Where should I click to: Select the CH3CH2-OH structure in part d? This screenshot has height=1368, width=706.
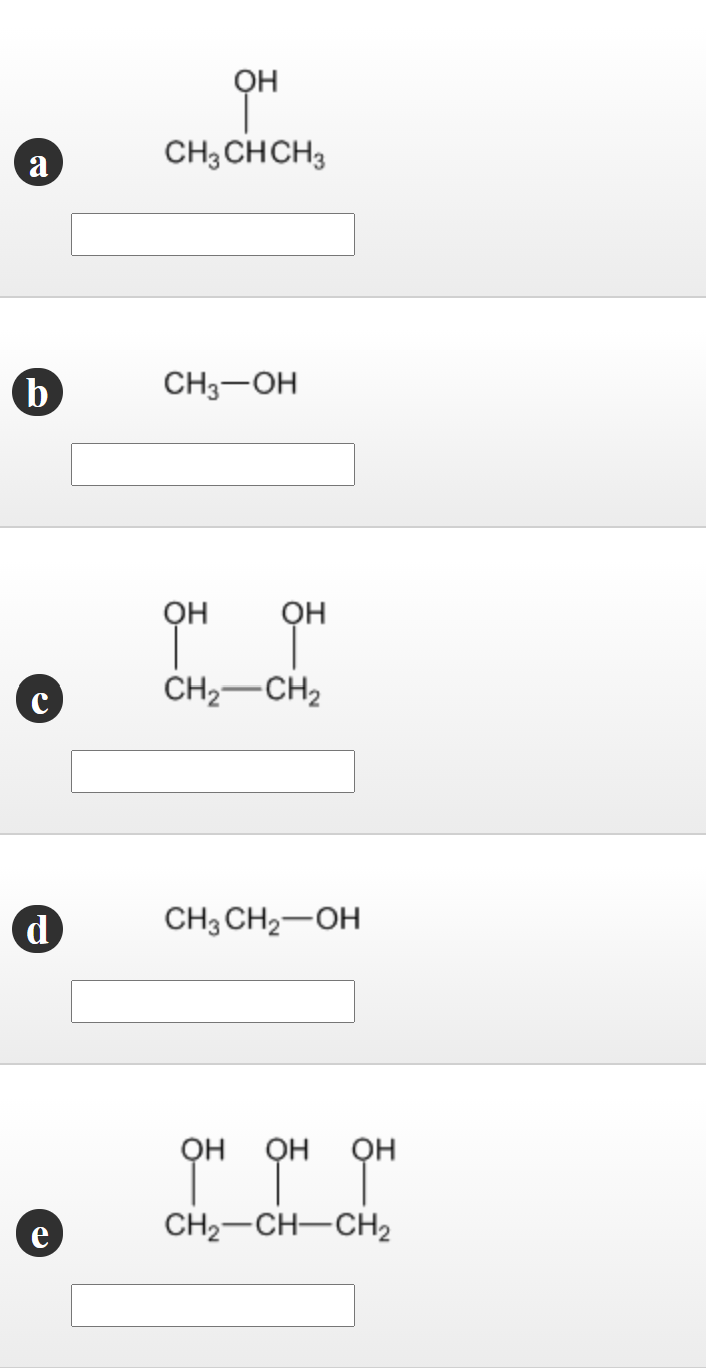coord(262,919)
